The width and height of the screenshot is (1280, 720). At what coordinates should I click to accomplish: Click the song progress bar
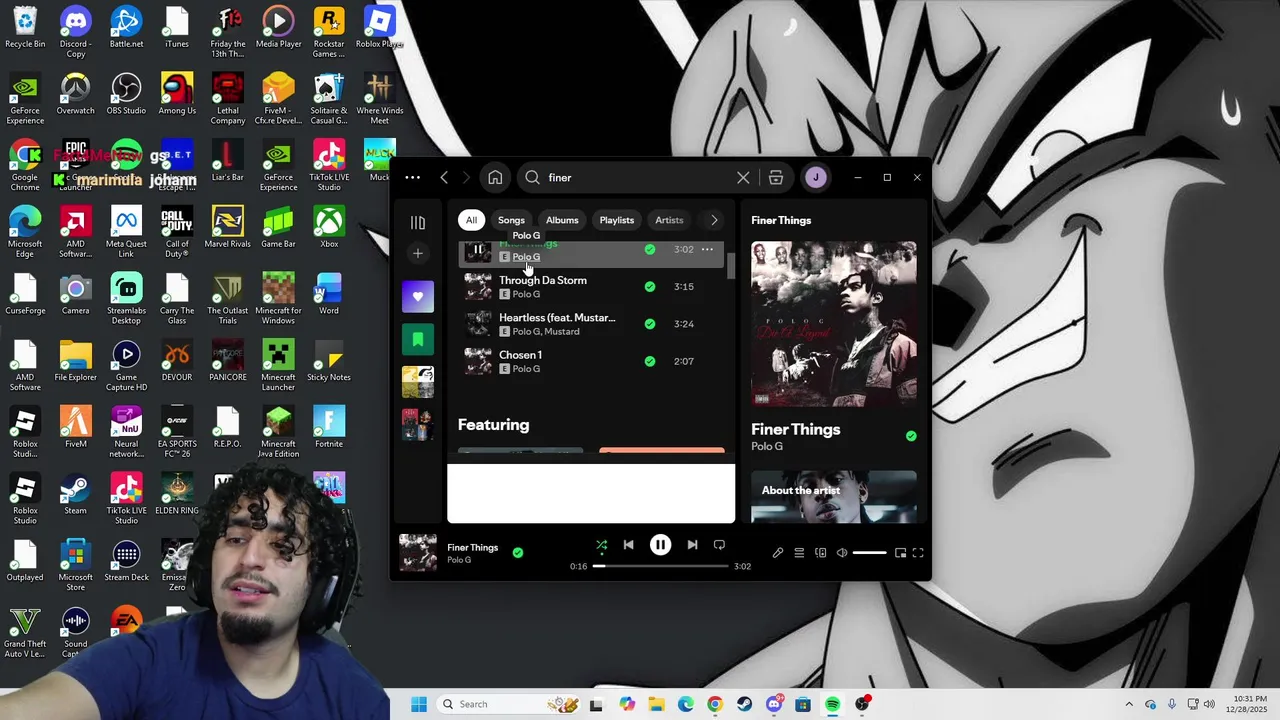pos(661,566)
